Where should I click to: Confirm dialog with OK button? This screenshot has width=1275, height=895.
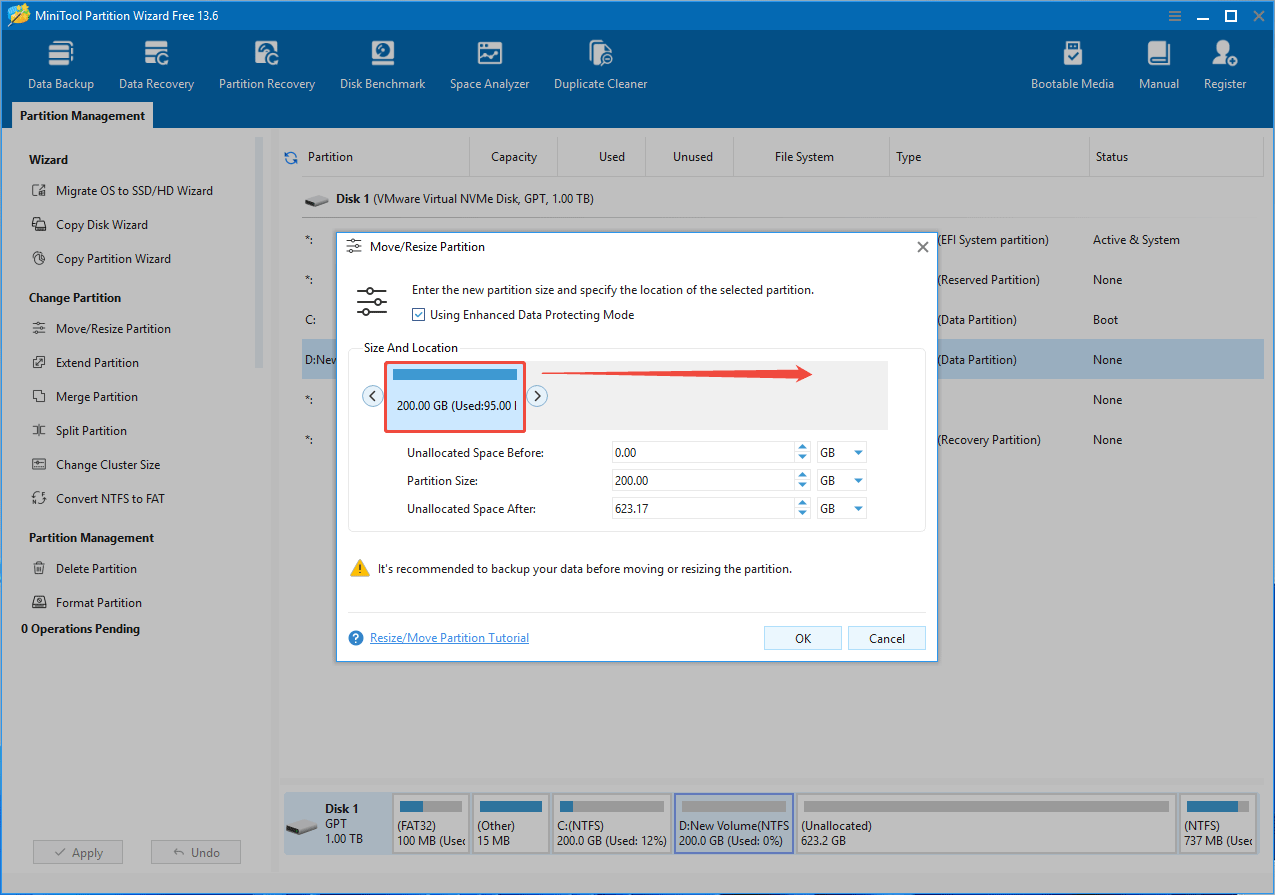(803, 638)
